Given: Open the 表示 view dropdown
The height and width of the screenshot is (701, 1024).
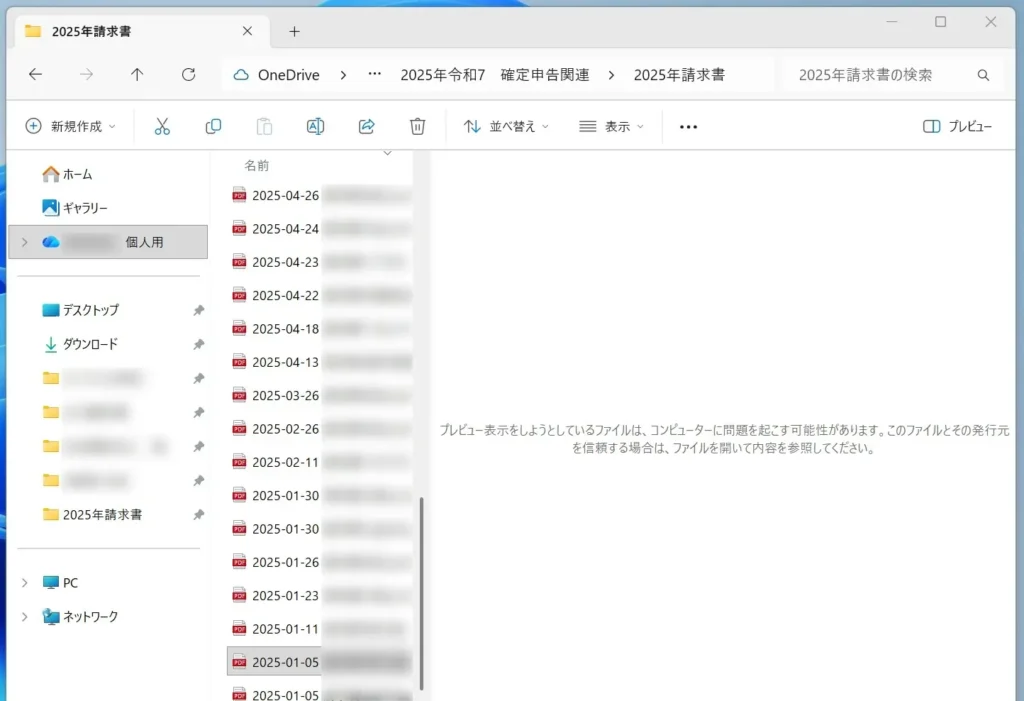Looking at the screenshot, I should (x=611, y=126).
